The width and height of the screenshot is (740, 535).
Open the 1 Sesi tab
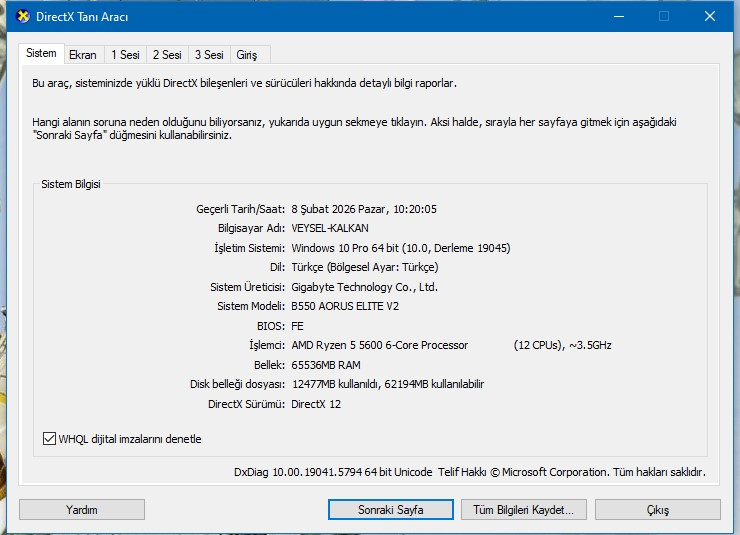pos(126,55)
